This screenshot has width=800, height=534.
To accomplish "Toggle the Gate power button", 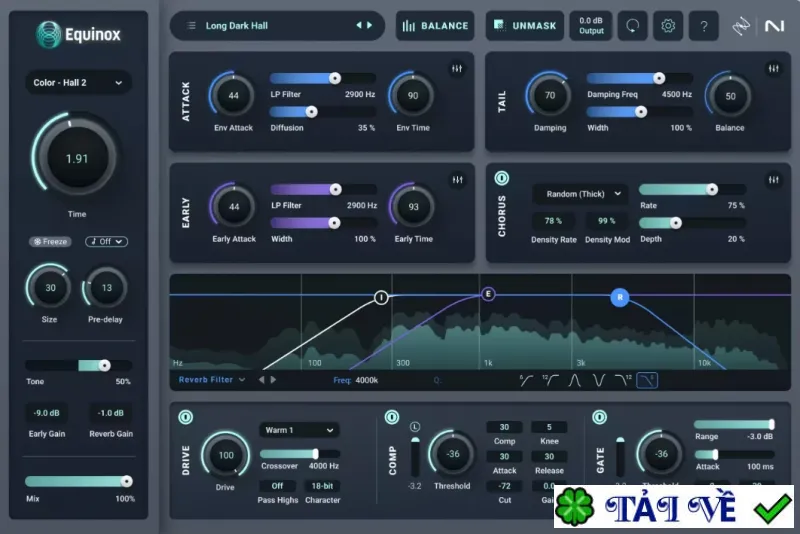I will pos(599,417).
